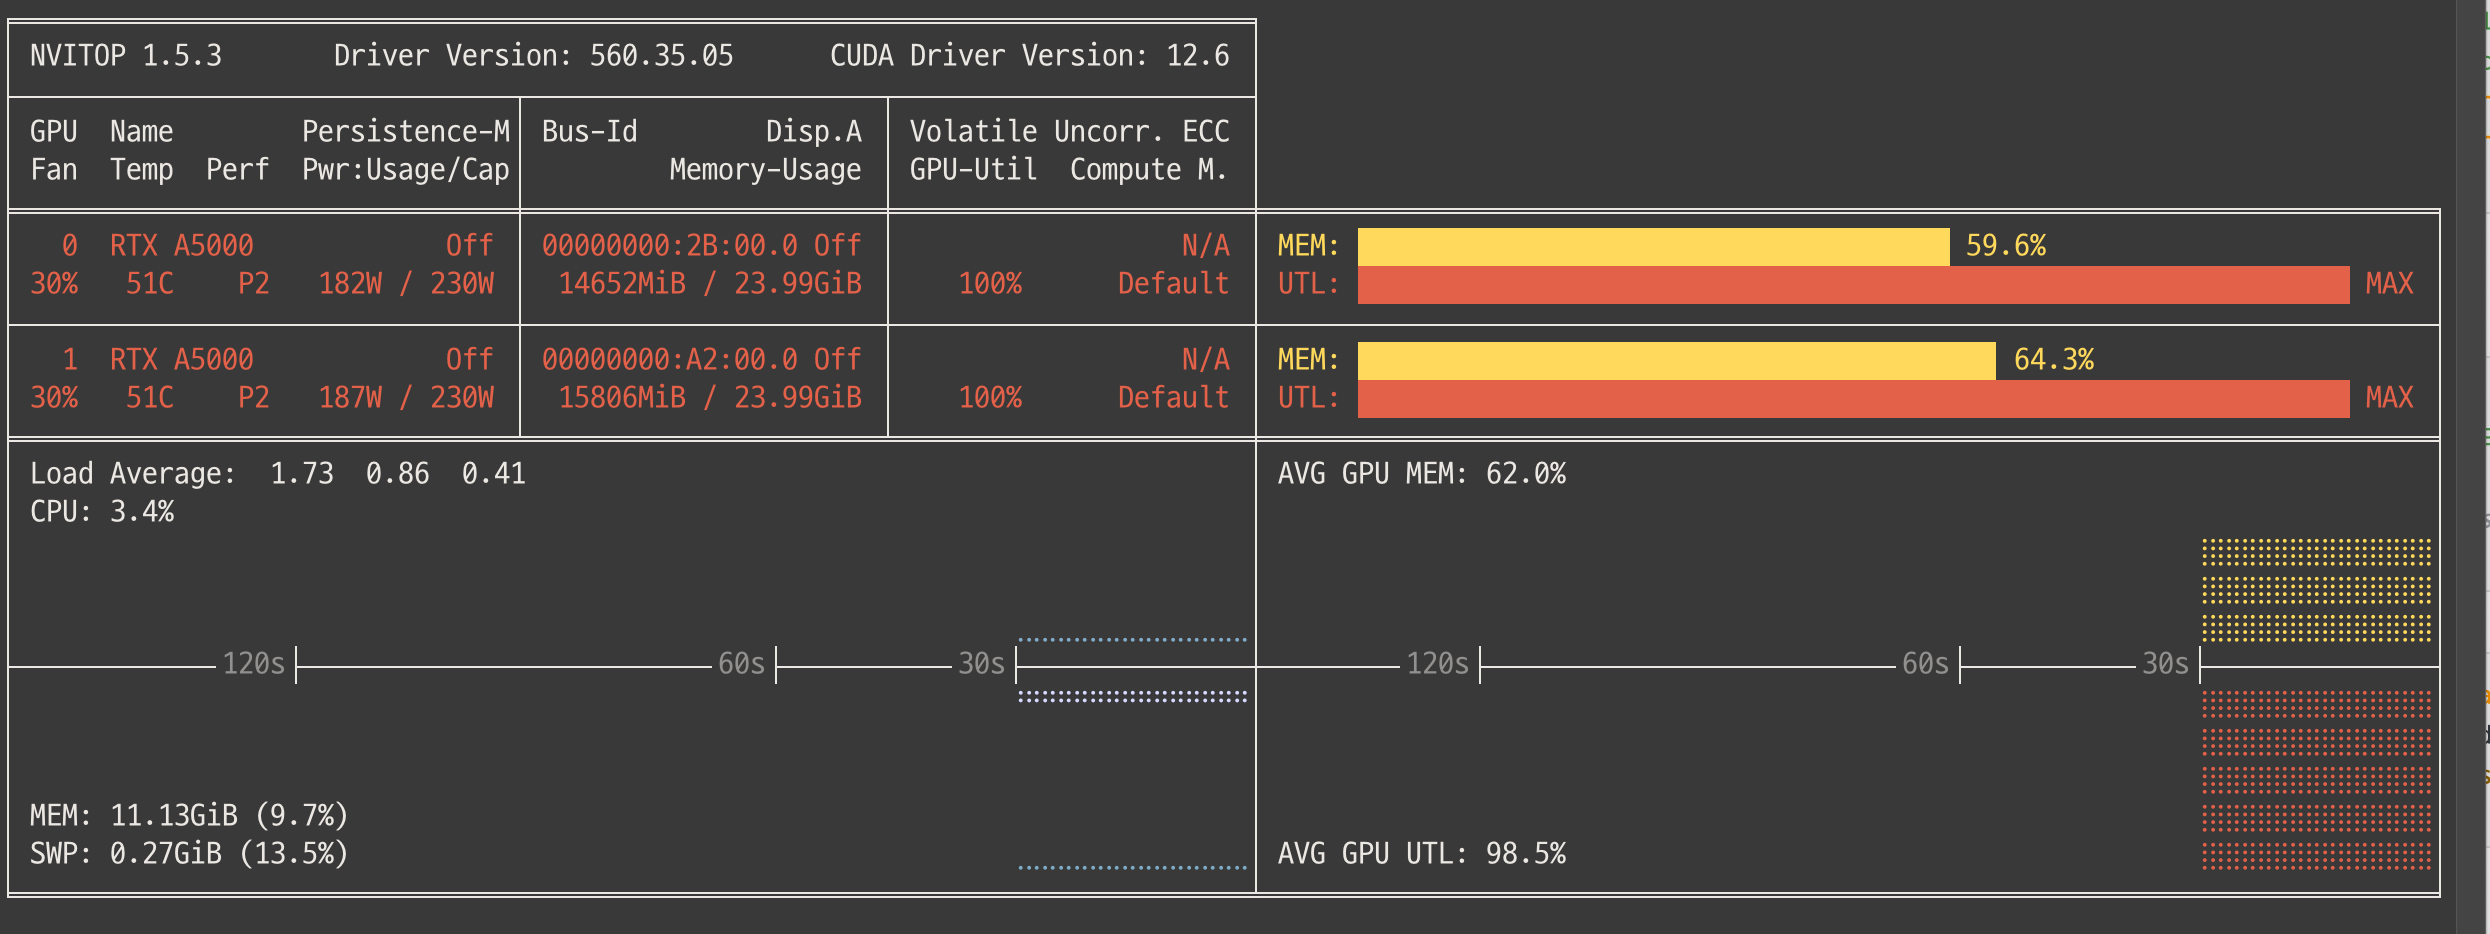The image size is (2490, 934).
Task: Click the 15806MiB / 23.99GiB memory usage
Action: (709, 398)
